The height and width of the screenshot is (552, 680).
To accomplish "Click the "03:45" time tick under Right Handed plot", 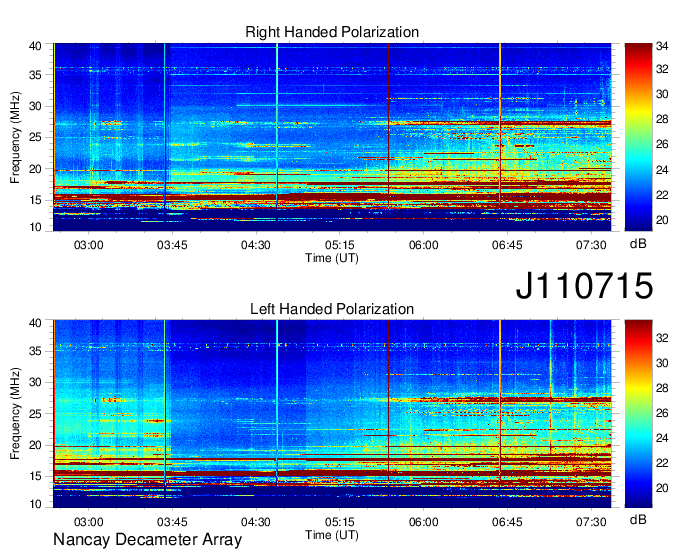I will [x=172, y=245].
